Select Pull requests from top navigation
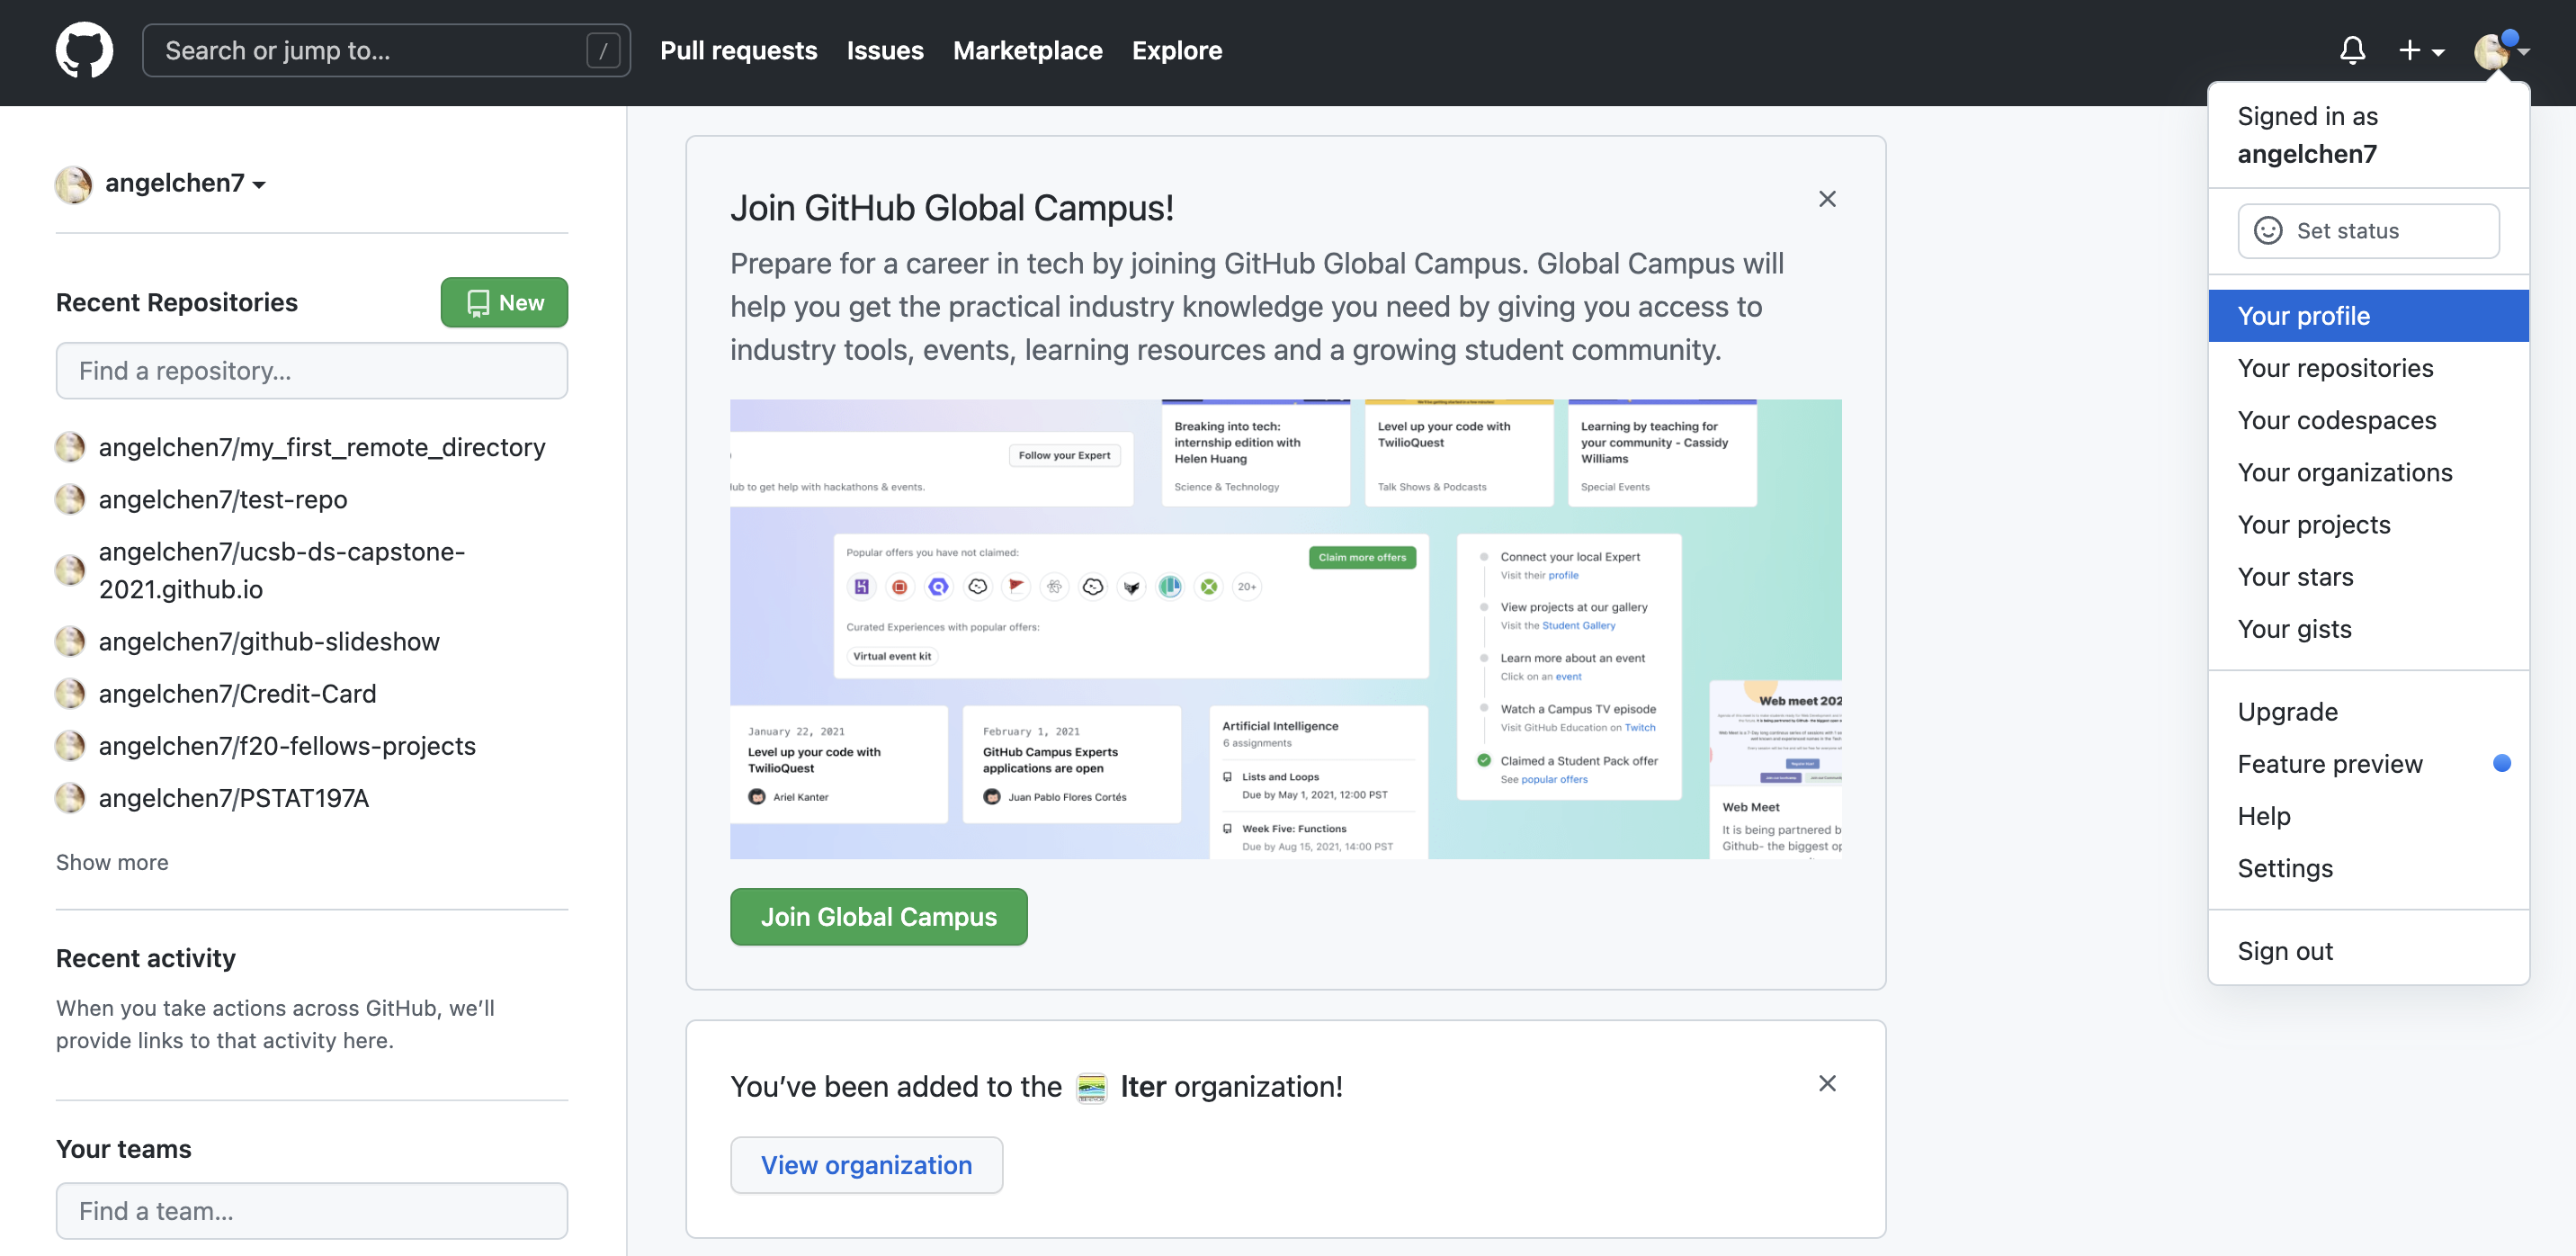Screen dimensions: 2576x1256 tap(738, 49)
